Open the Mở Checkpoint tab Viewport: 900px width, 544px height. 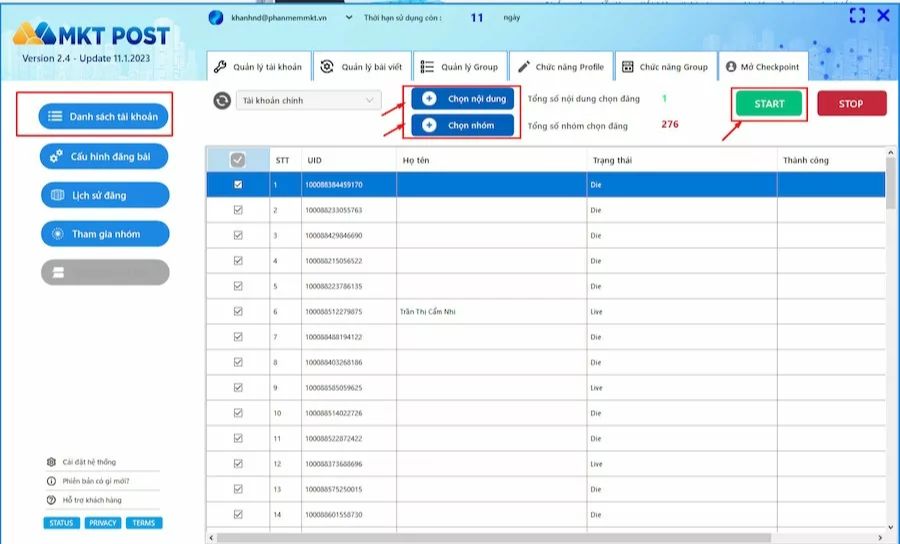coord(762,67)
